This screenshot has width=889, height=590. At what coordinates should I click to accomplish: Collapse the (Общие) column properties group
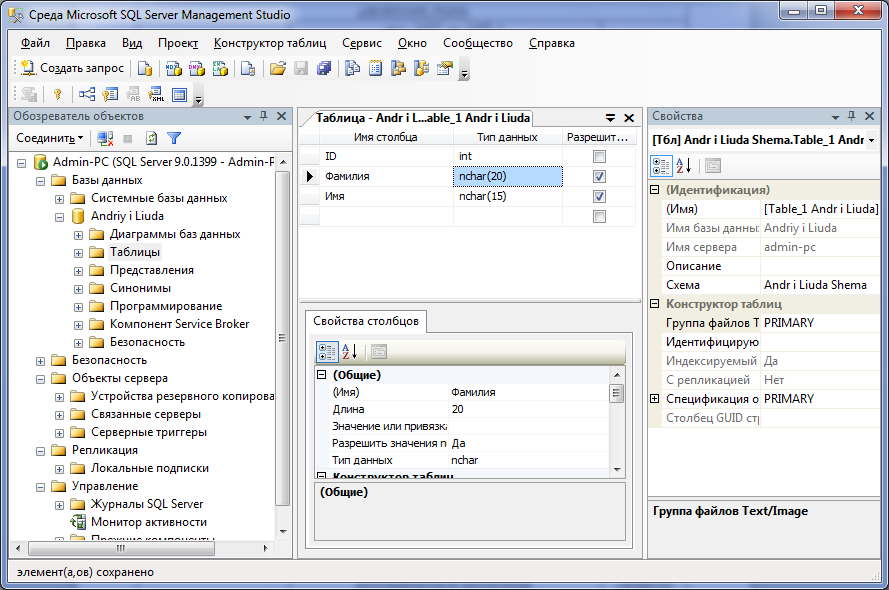[x=321, y=375]
